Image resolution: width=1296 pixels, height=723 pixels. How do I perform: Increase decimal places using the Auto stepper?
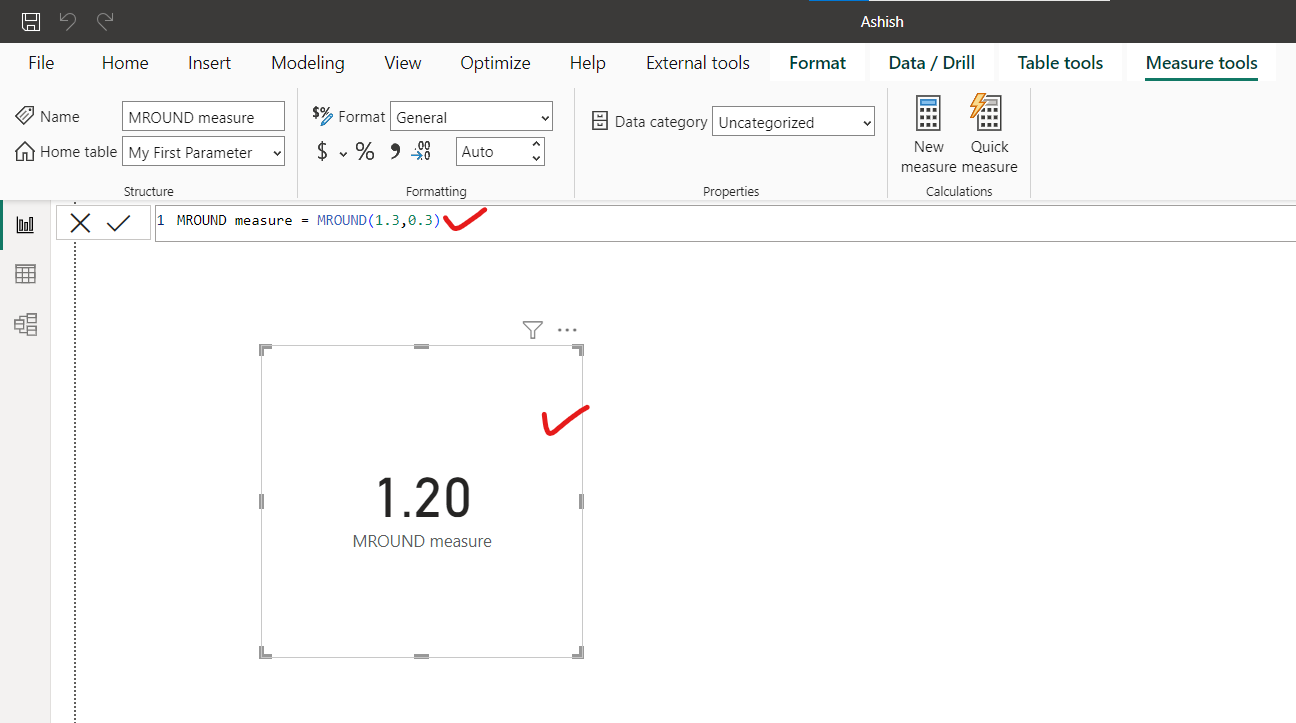click(x=534, y=145)
